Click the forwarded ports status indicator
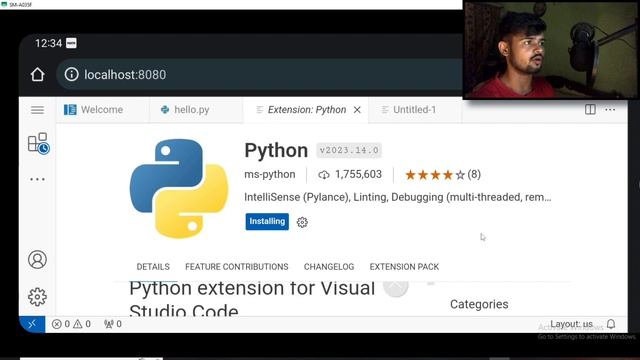Screen dimensions: 640x360 [x=113, y=324]
